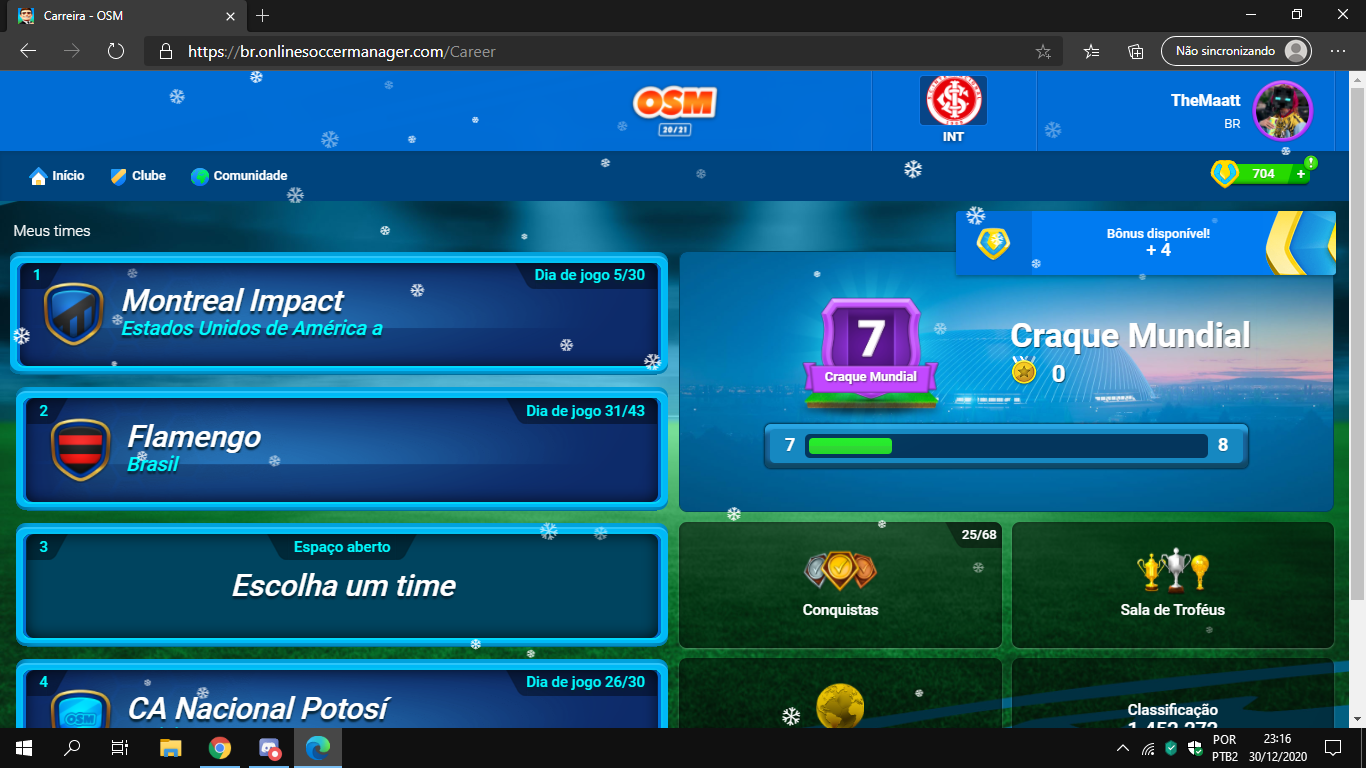This screenshot has height=768, width=1366.
Task: Open TheMaatt profile avatar
Action: (x=1283, y=111)
